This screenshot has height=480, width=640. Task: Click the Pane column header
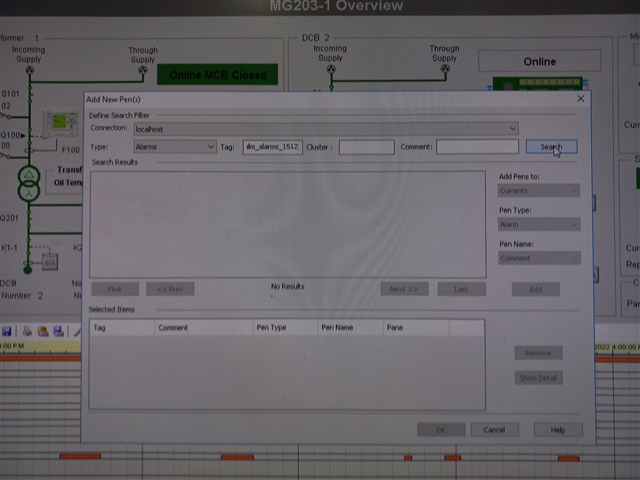(x=416, y=328)
